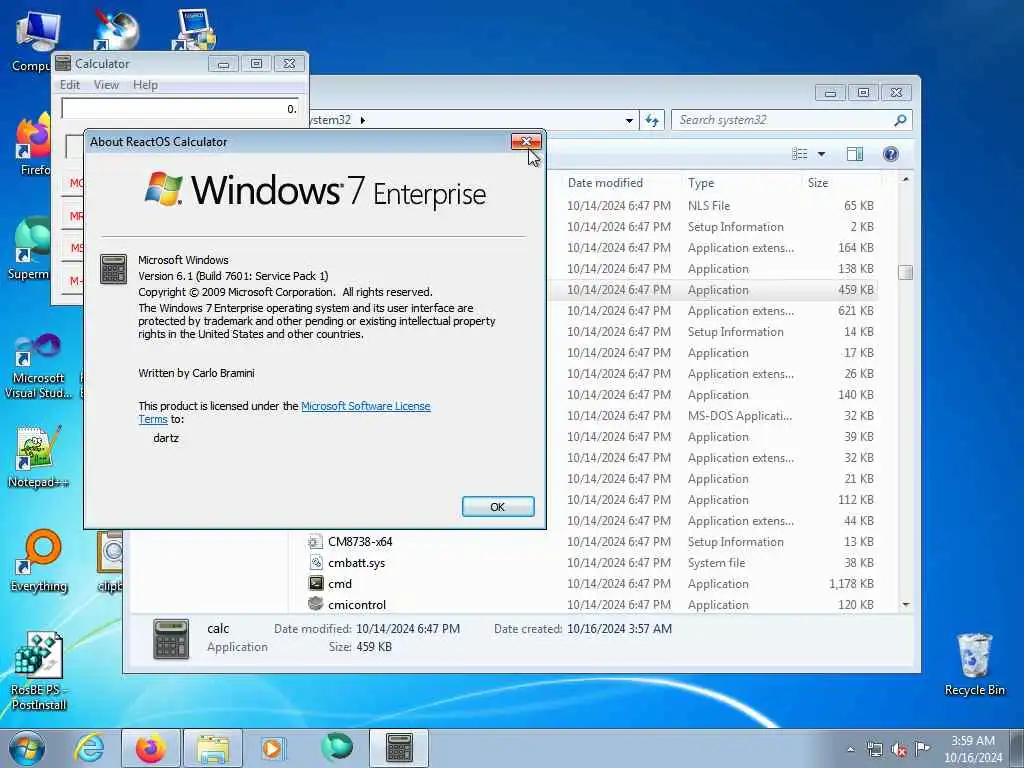Open the Help menu in Calculator
The width and height of the screenshot is (1024, 768).
coord(145,85)
